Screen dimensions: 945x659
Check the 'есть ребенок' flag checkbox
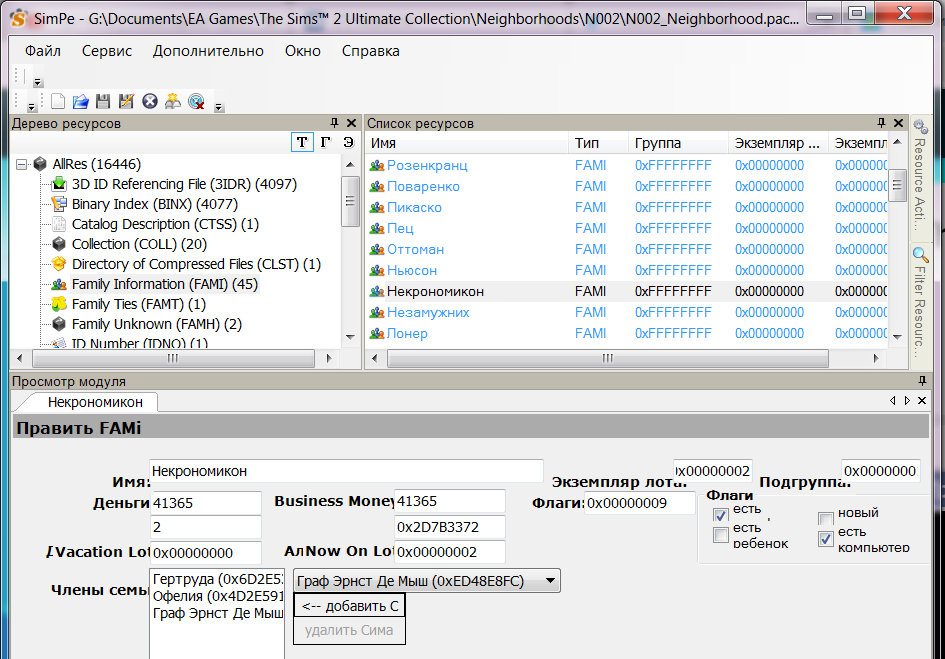[x=721, y=536]
